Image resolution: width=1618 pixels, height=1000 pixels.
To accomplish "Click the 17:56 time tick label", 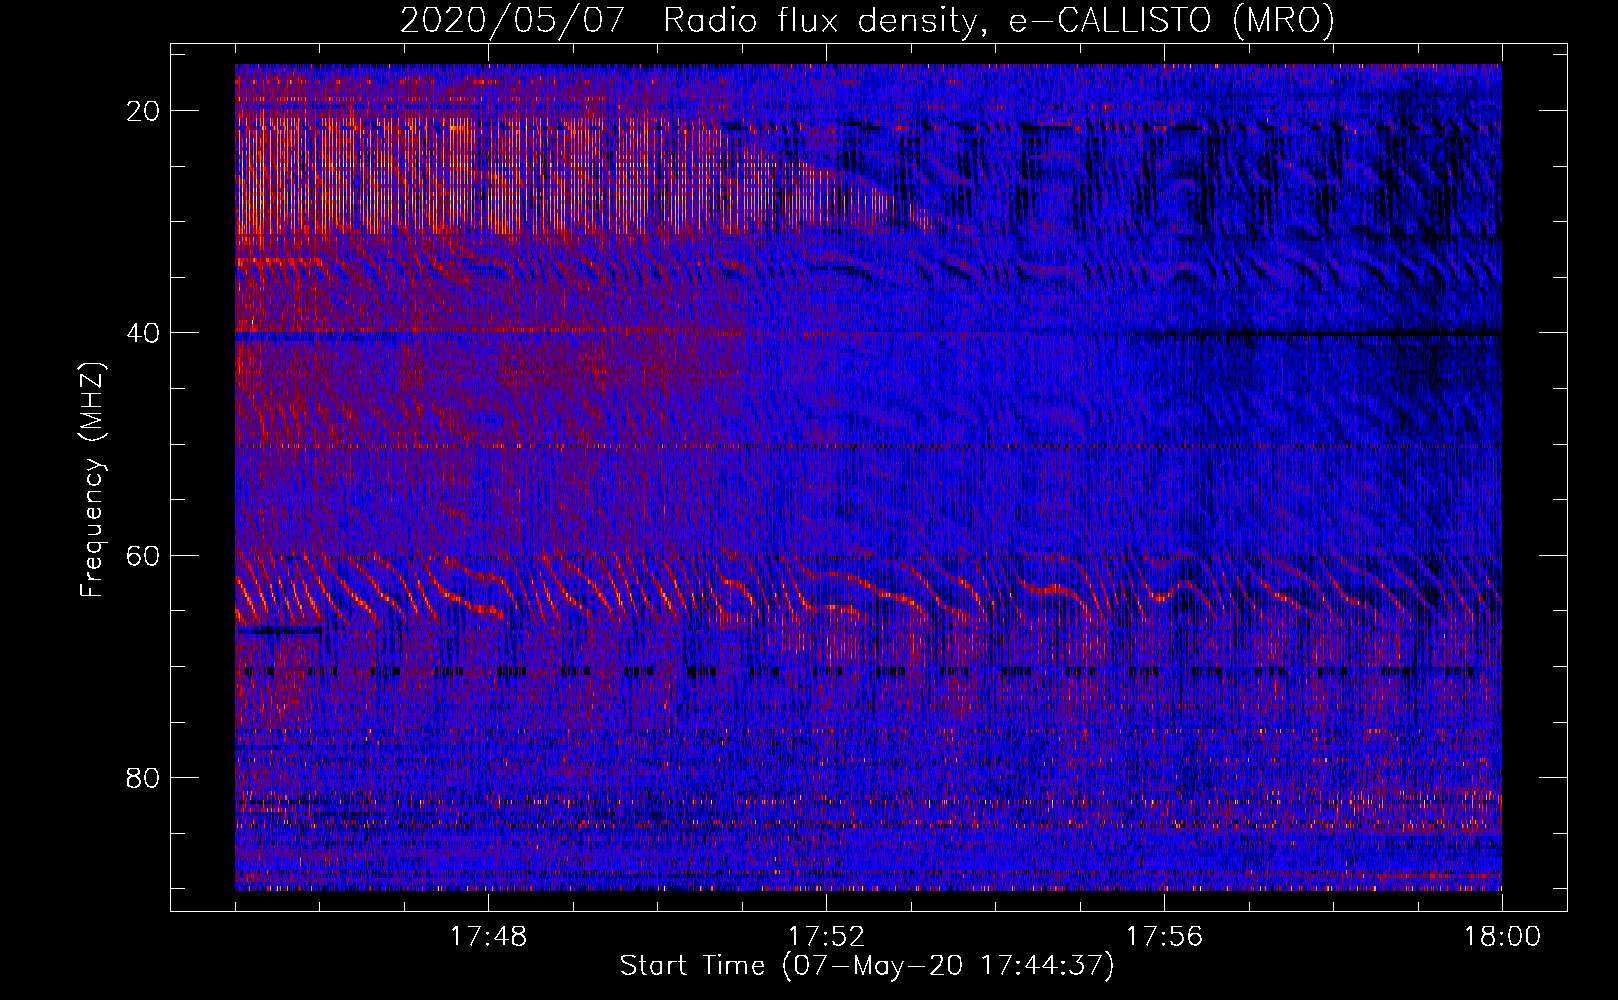I will 1164,937.
